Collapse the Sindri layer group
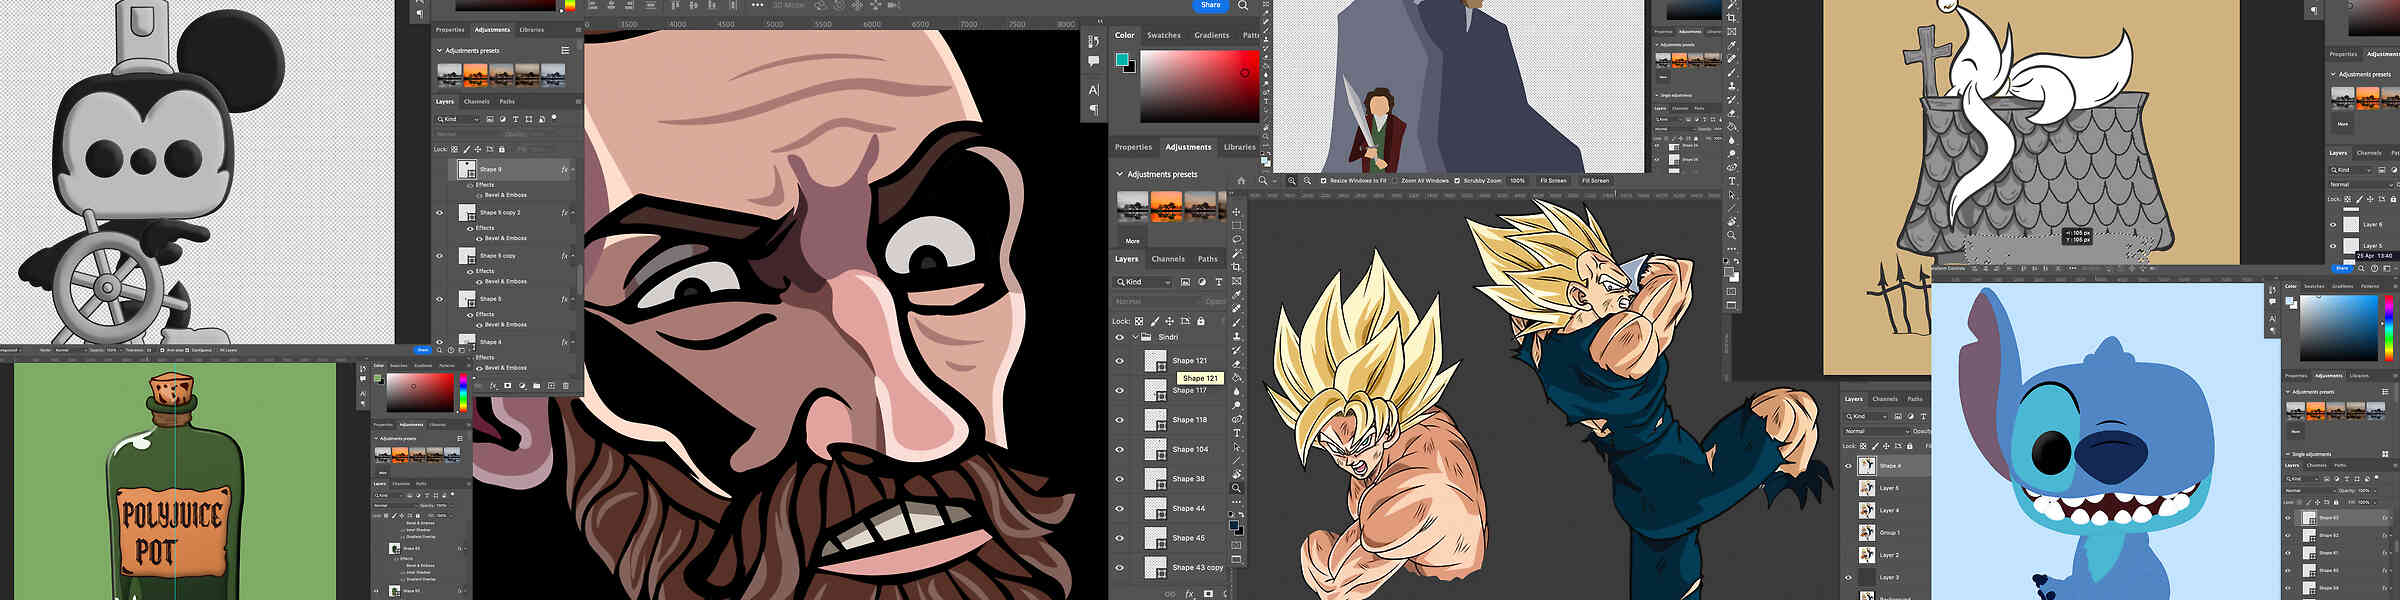 pos(1135,337)
